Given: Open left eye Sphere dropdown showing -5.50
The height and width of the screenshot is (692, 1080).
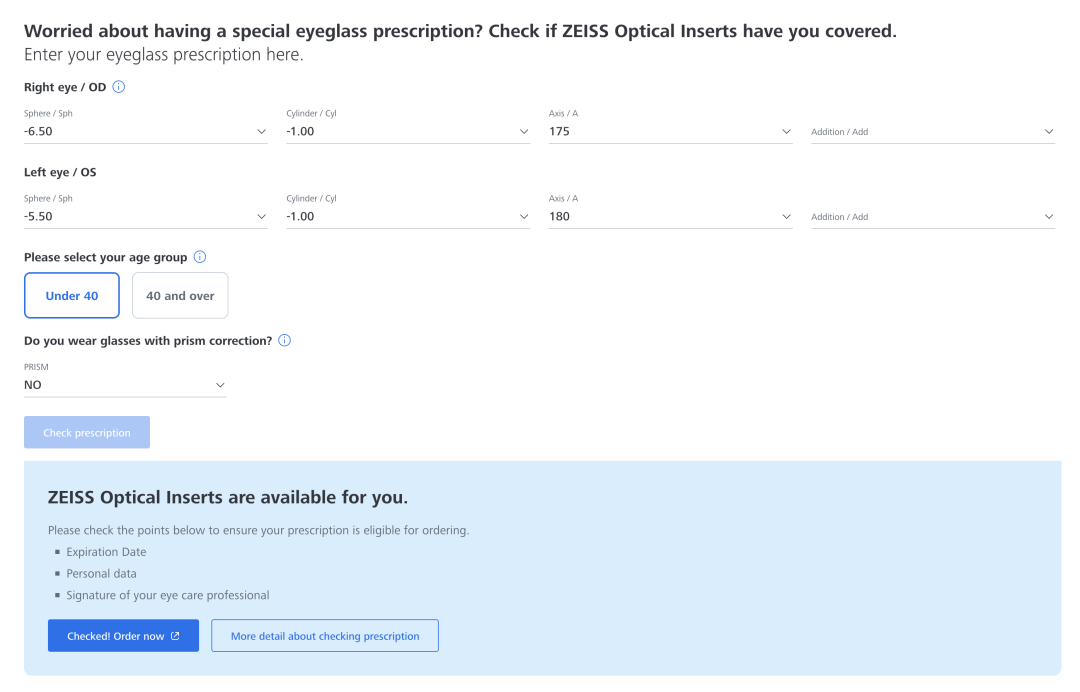Looking at the screenshot, I should tap(145, 216).
